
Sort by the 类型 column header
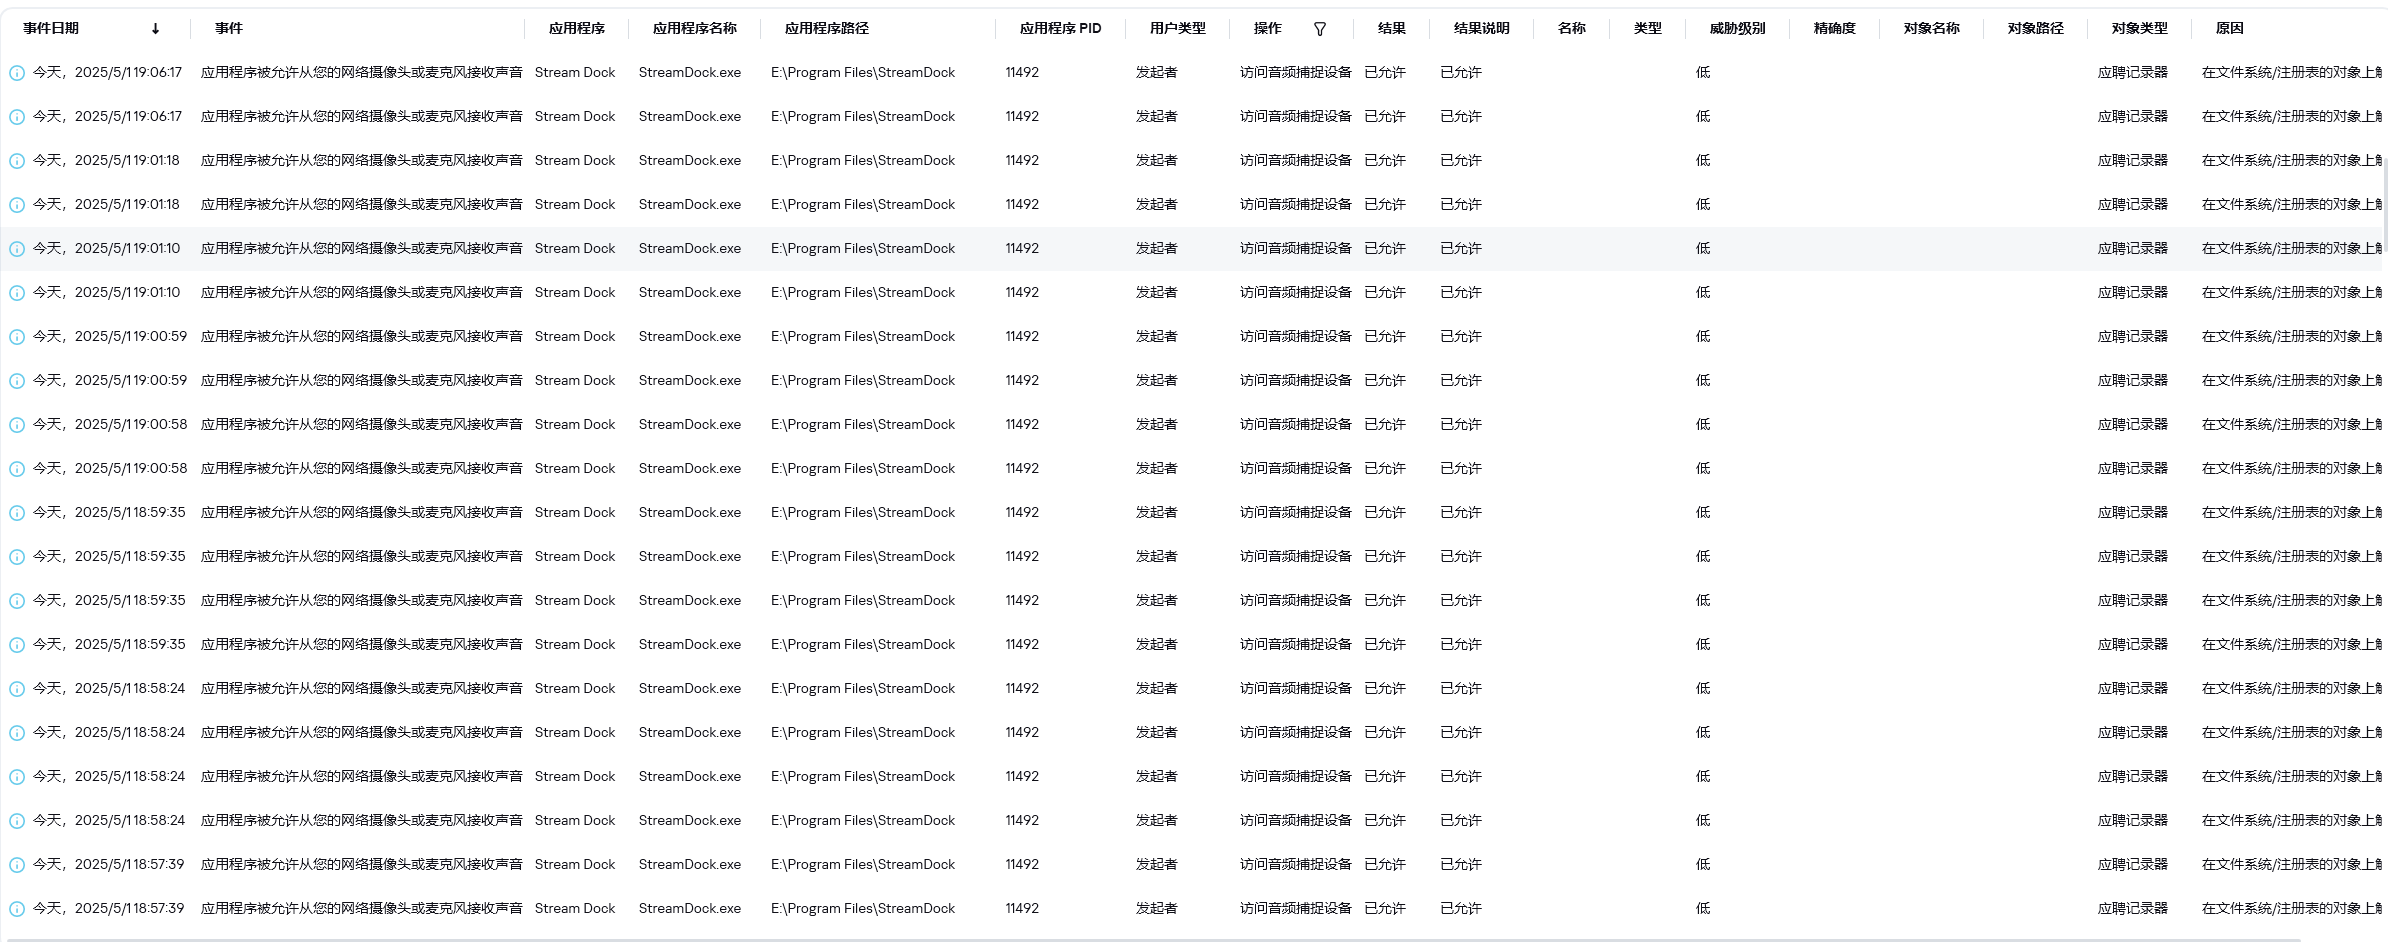tap(1648, 28)
